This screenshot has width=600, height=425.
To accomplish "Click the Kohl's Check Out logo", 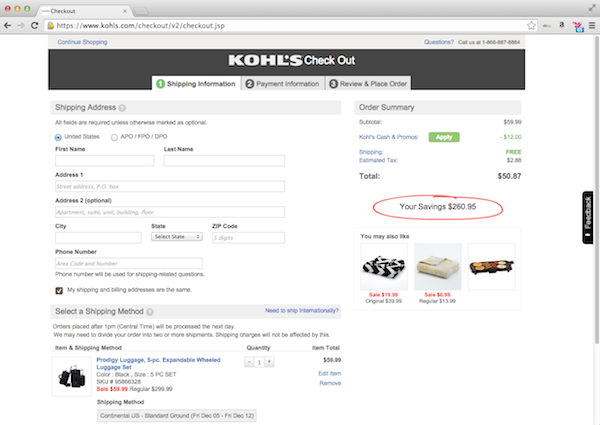I will click(x=292, y=60).
